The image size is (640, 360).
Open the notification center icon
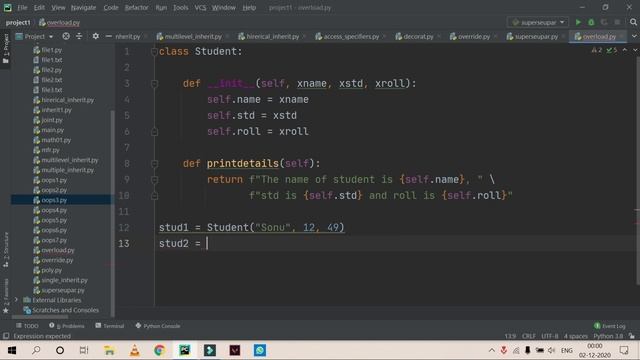pos(624,350)
